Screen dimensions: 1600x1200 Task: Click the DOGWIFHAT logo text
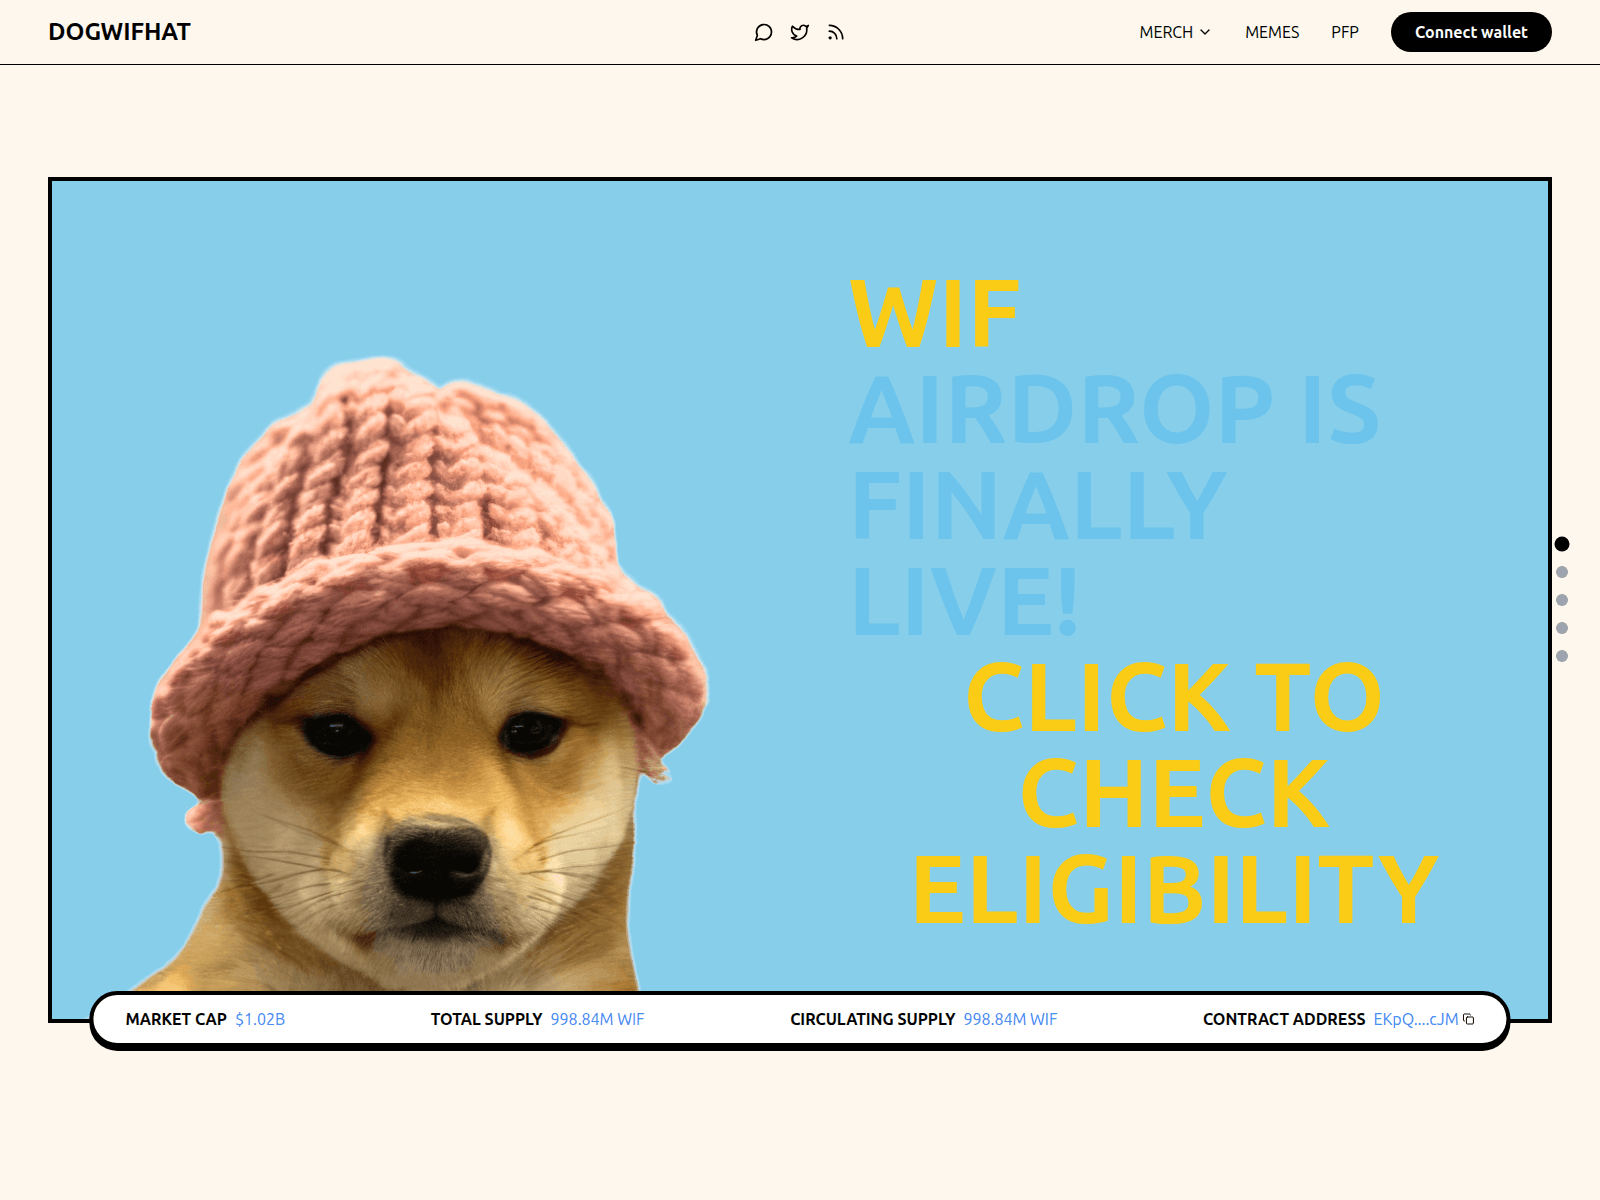120,31
